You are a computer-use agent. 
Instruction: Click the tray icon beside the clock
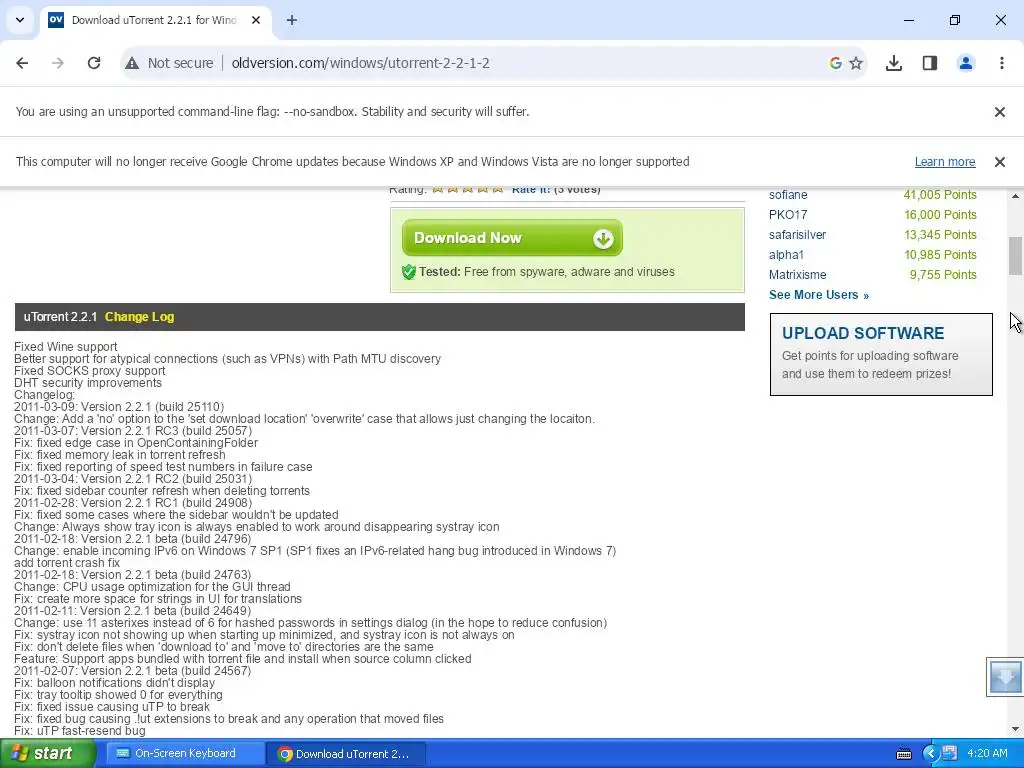950,754
